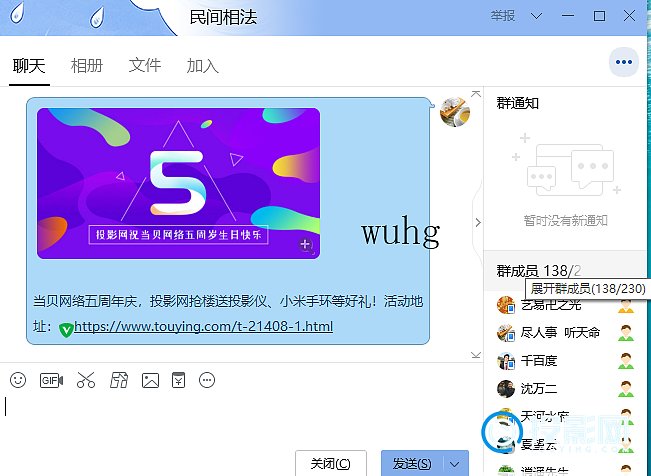Click the 关闭(C) button
The image size is (651, 476).
click(330, 464)
